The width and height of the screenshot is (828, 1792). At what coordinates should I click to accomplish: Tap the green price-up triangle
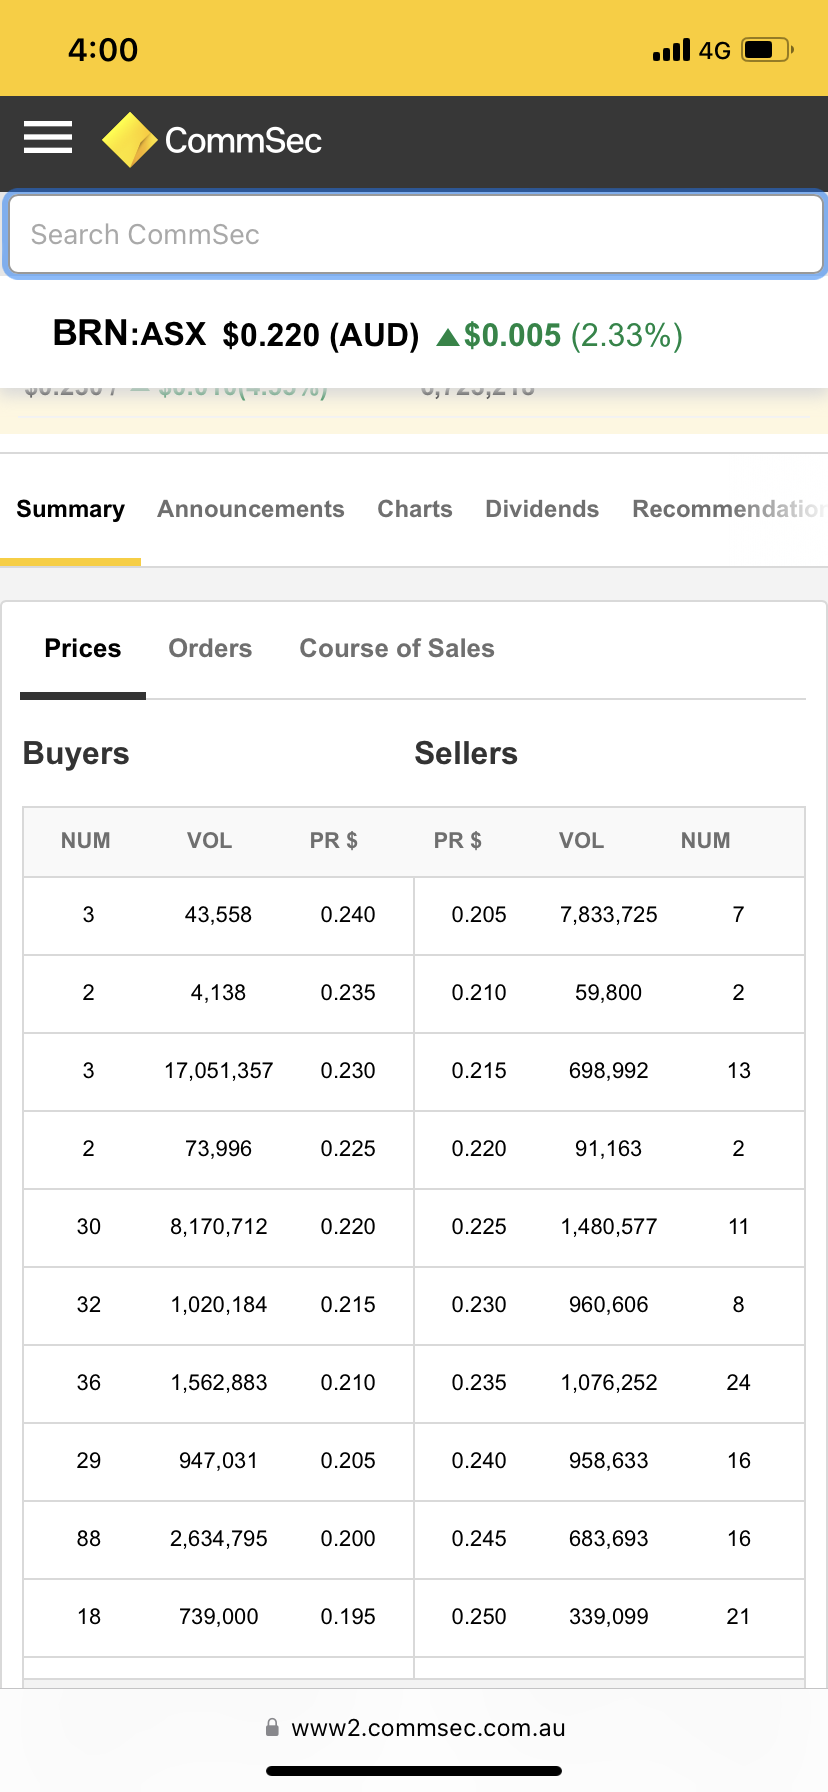448,337
